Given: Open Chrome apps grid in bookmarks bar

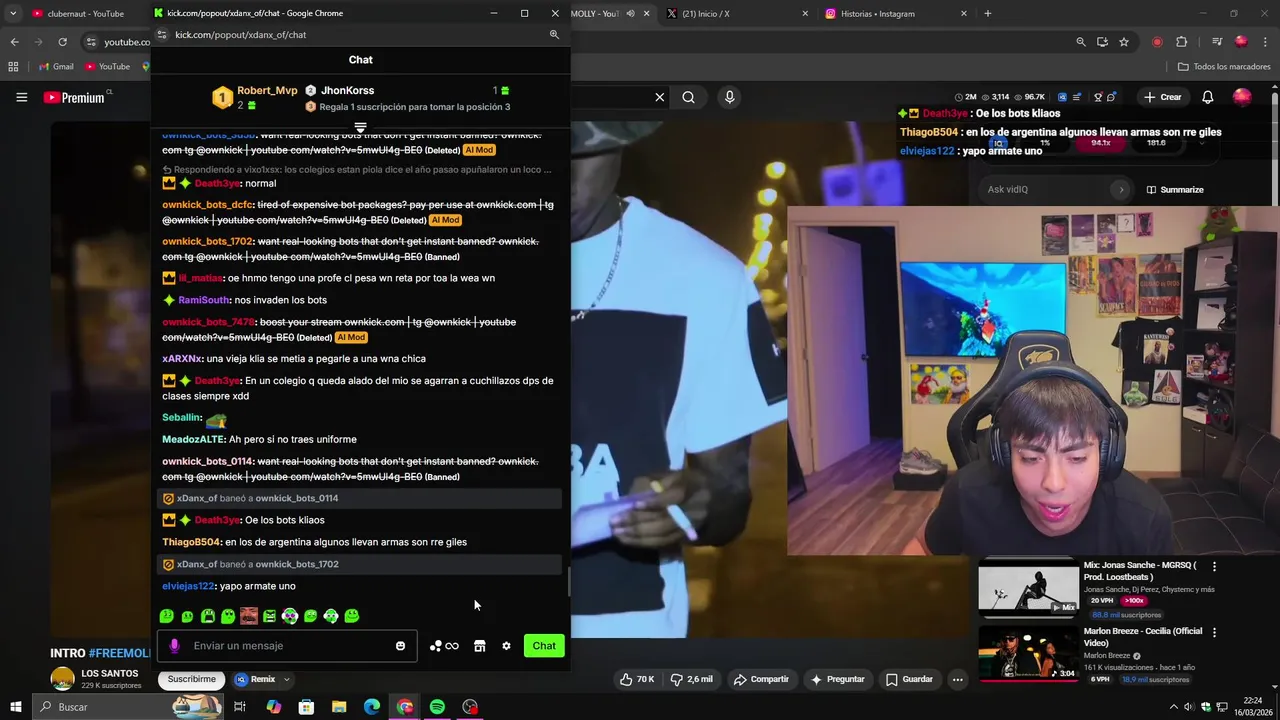Looking at the screenshot, I should pos(13,67).
